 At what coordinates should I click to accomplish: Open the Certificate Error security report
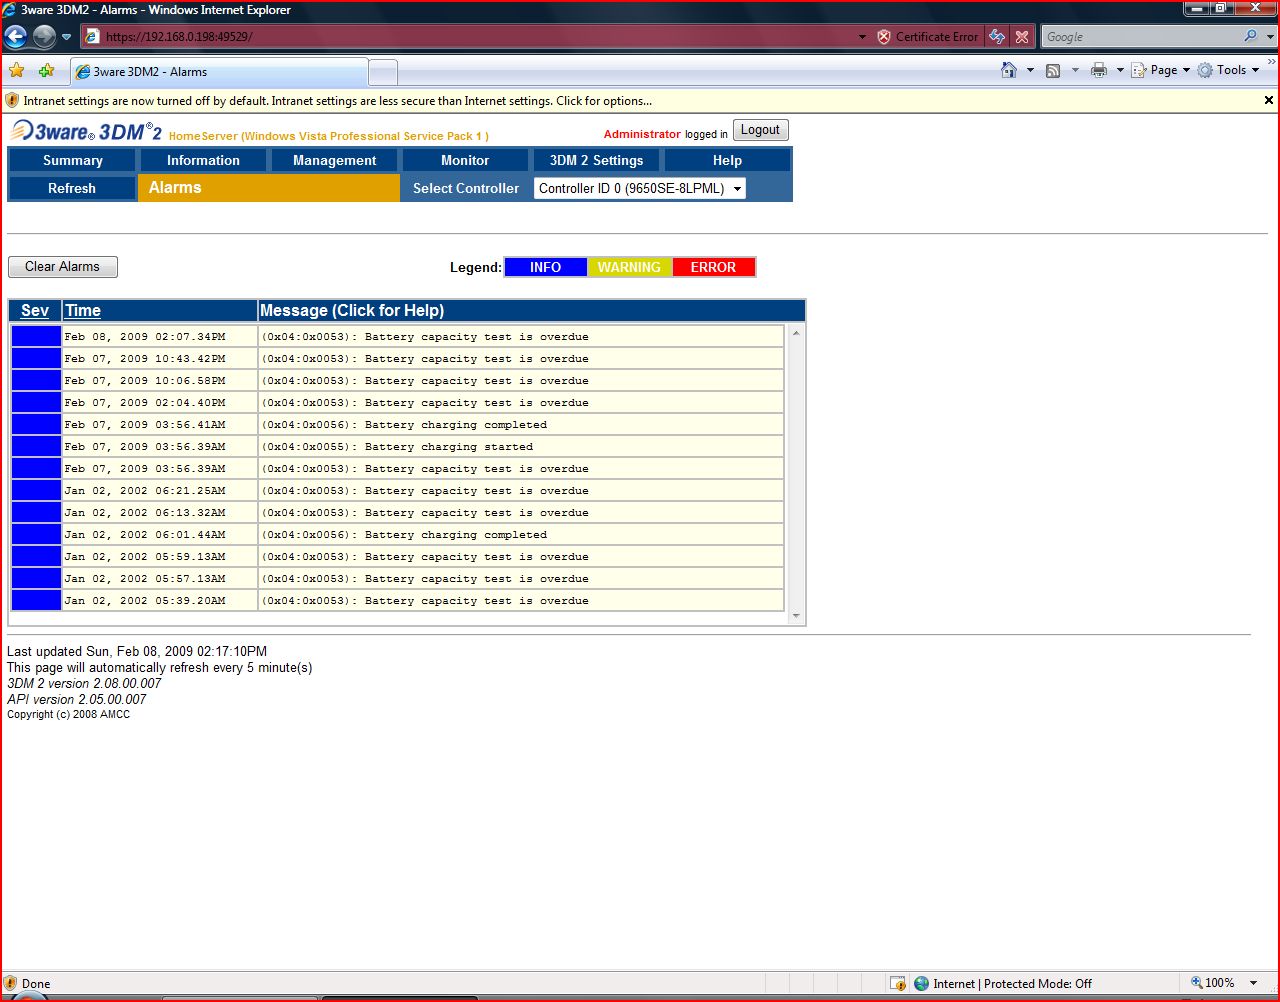tap(927, 37)
